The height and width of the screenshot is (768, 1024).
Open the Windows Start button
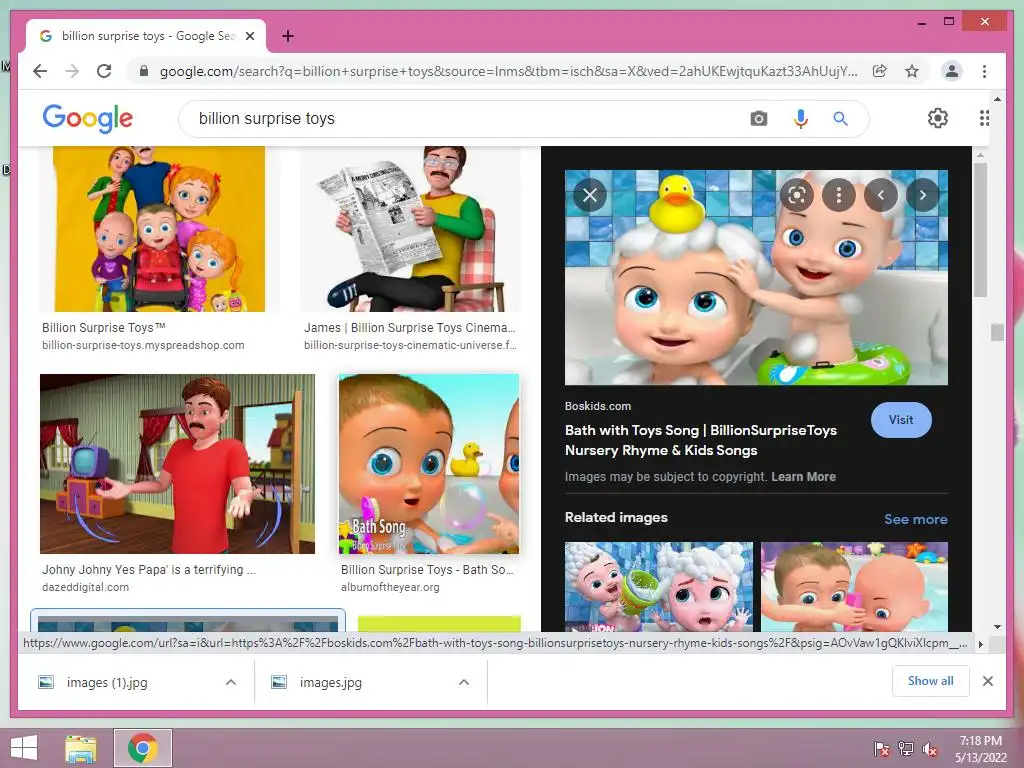coord(24,748)
